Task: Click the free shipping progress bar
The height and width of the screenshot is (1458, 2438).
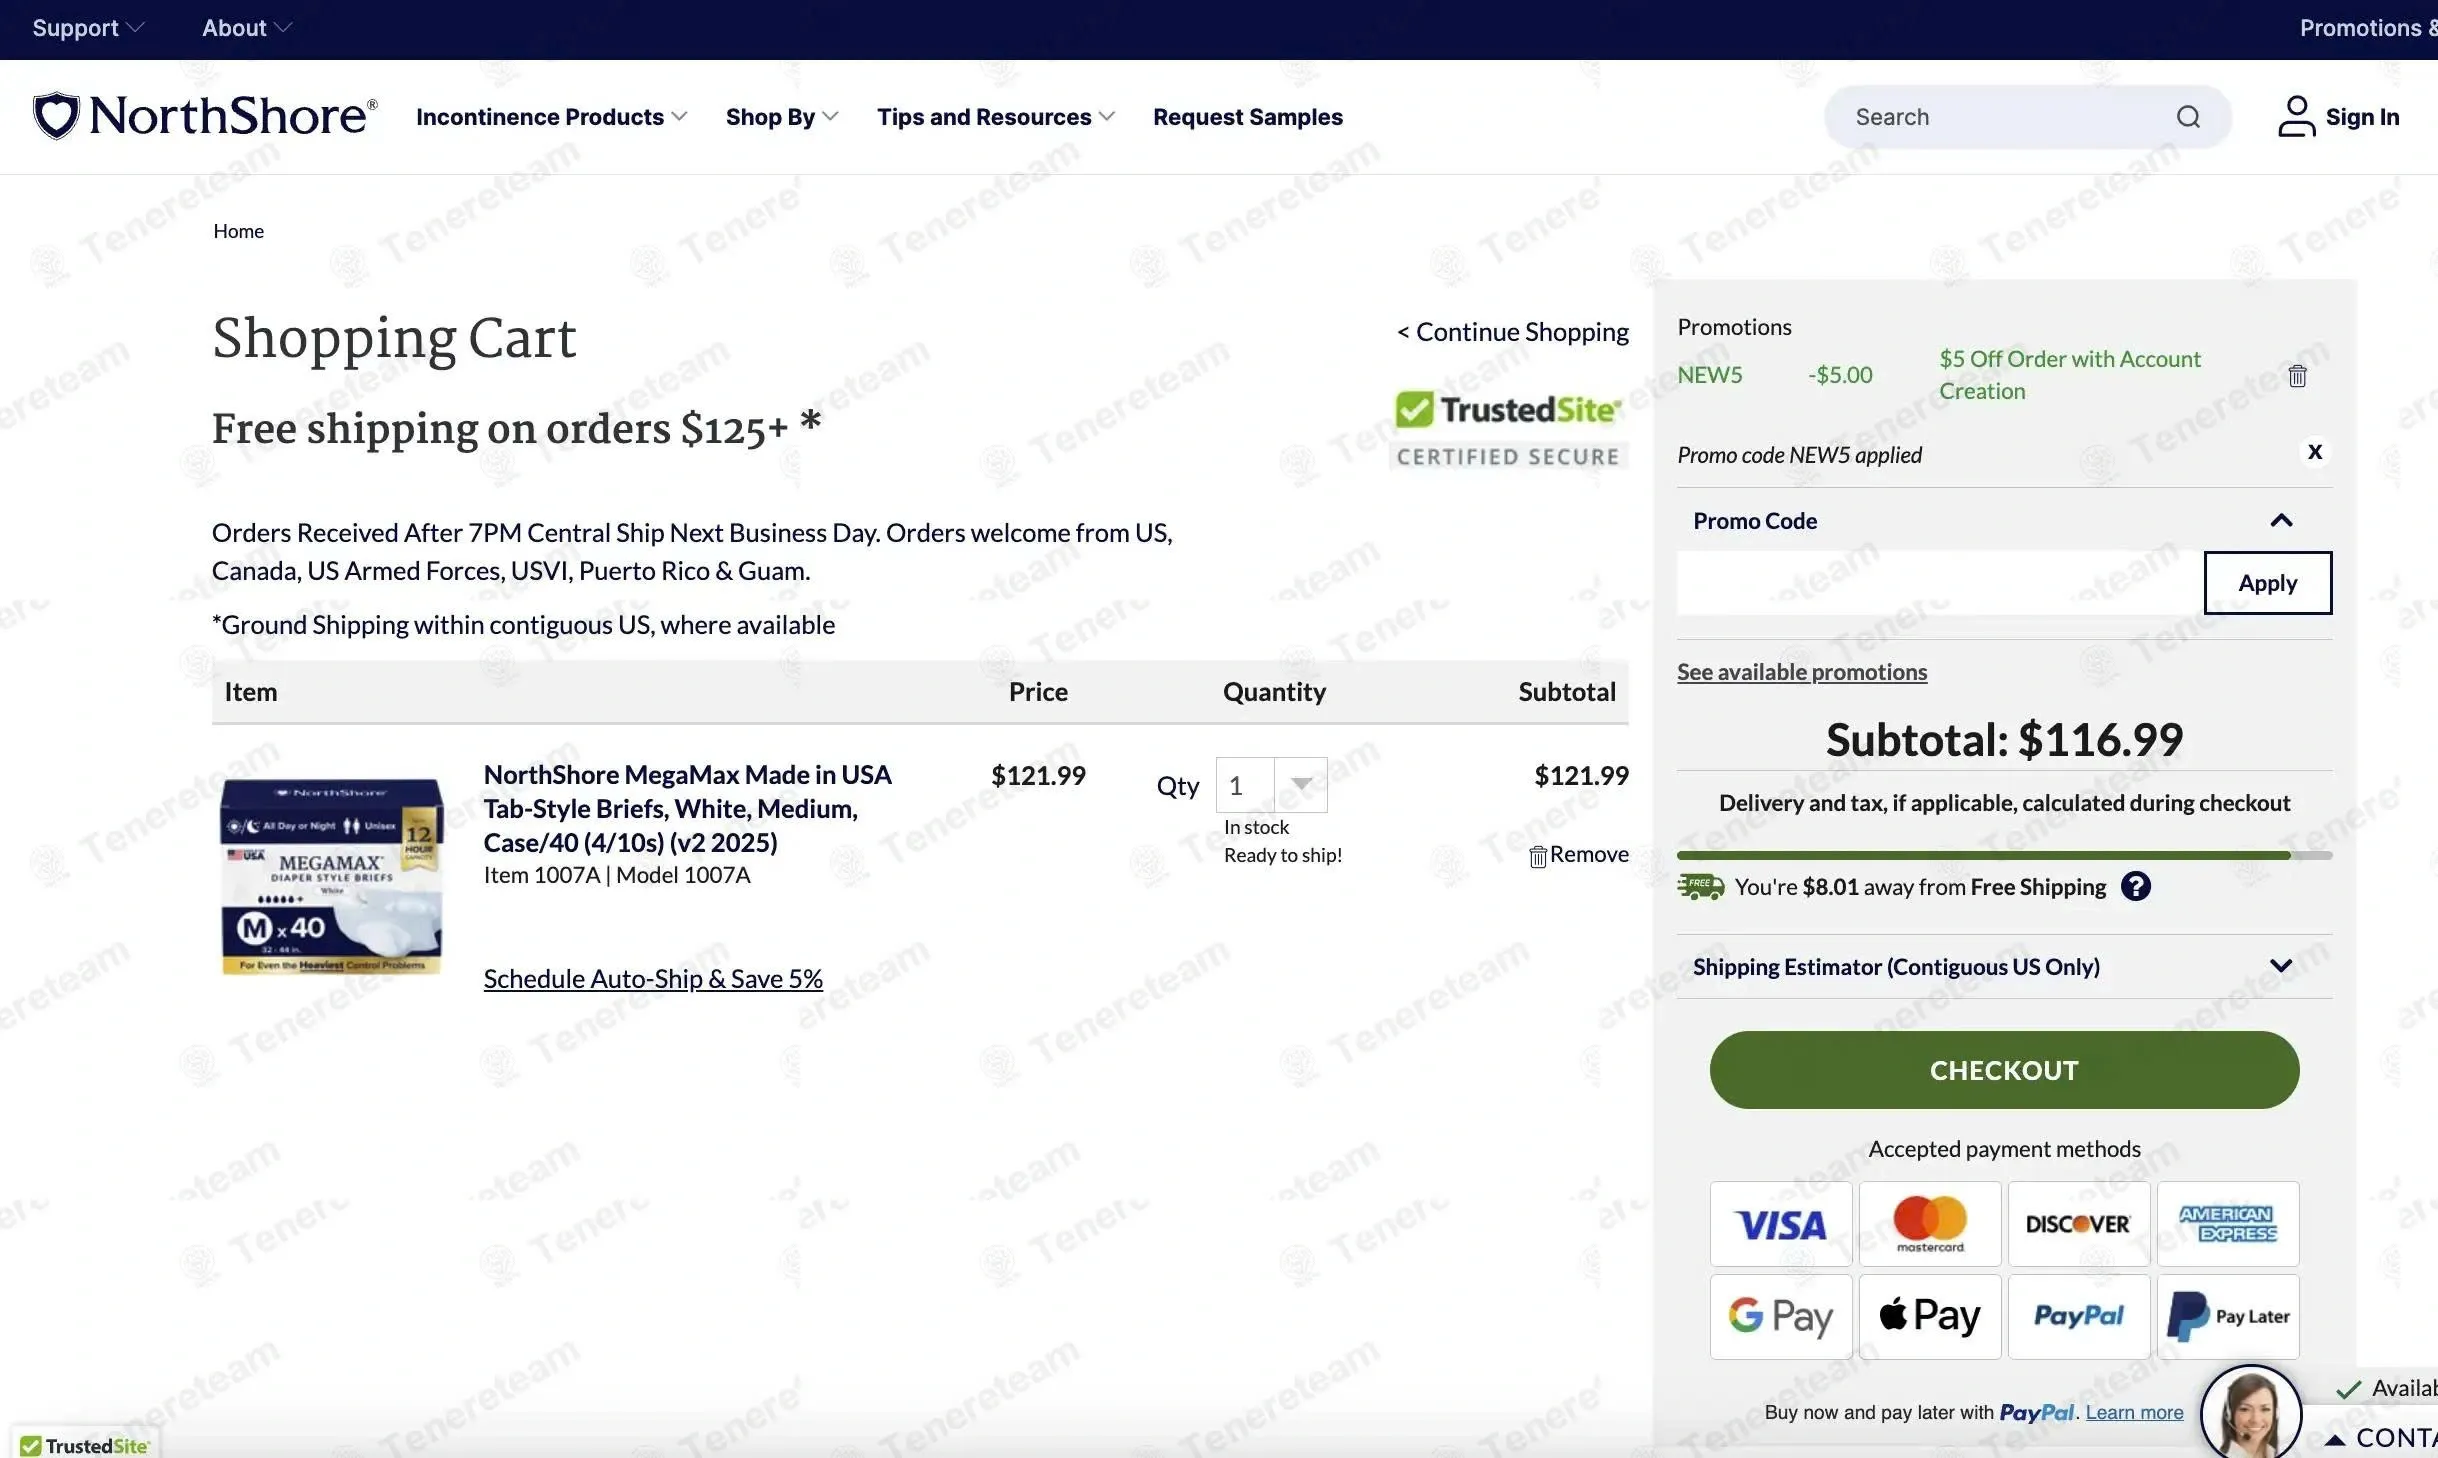Action: pos(2004,855)
